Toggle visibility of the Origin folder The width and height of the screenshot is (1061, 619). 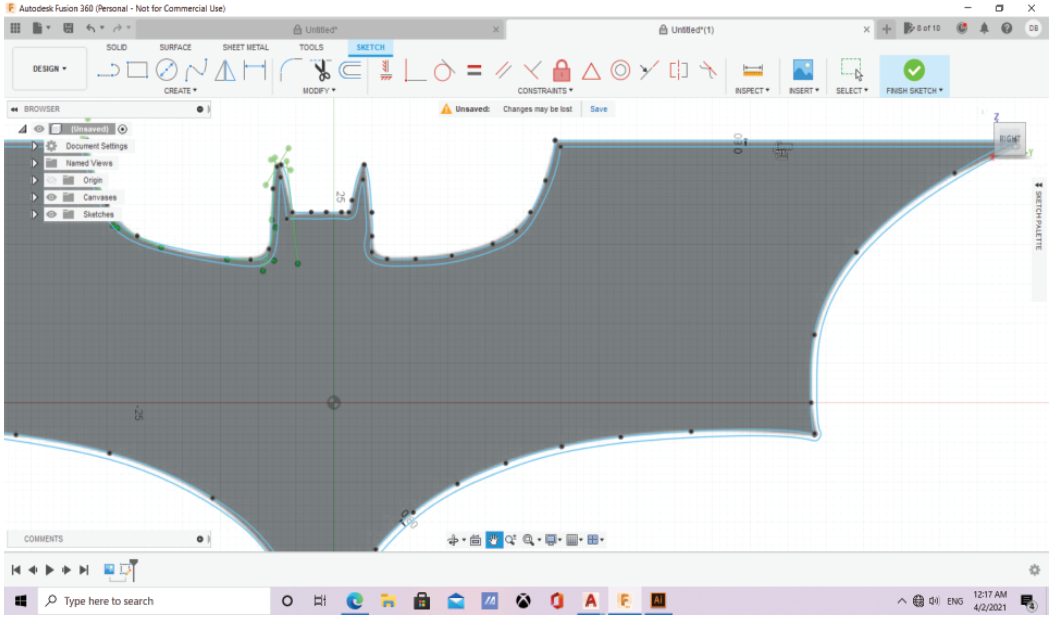[x=51, y=180]
